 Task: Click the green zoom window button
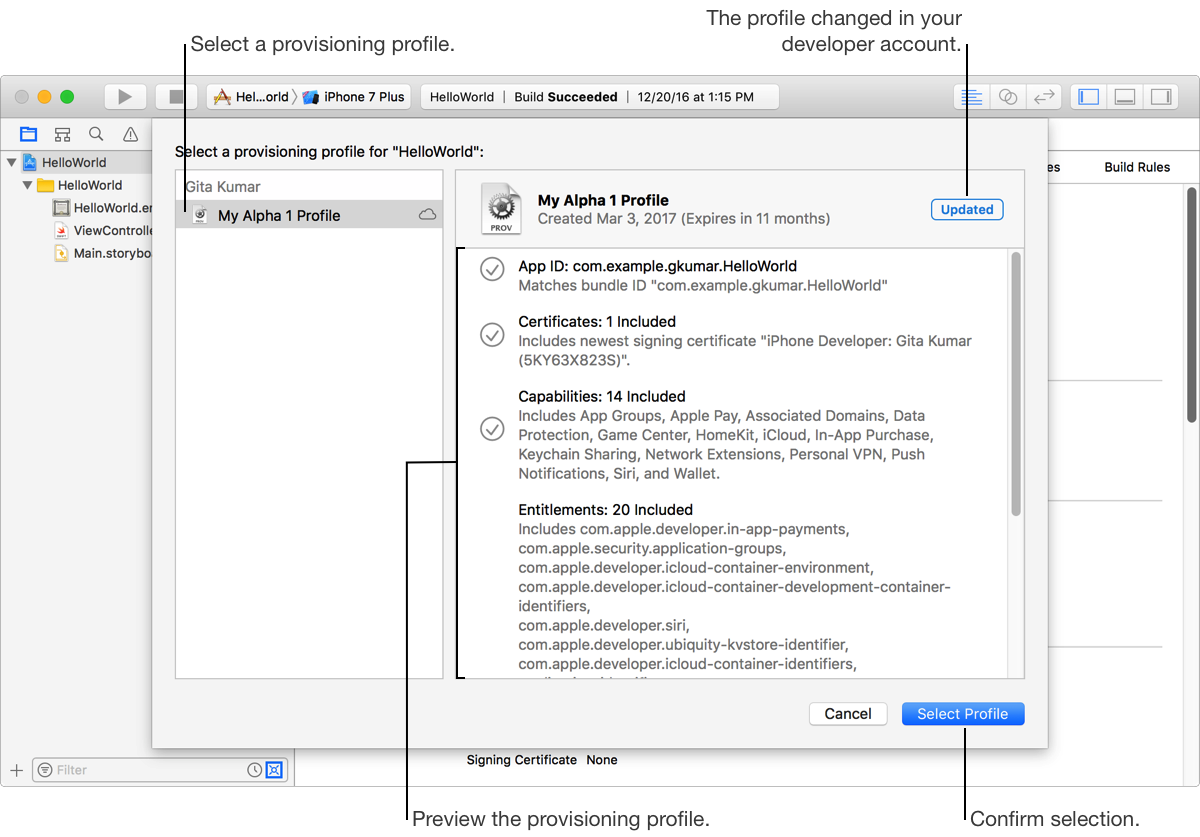[67, 97]
